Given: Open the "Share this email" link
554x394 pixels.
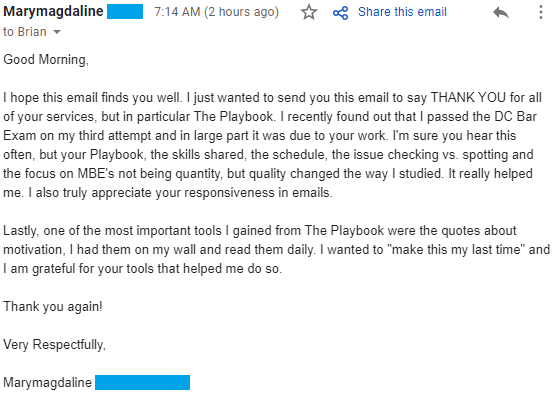Looking at the screenshot, I should coord(402,12).
